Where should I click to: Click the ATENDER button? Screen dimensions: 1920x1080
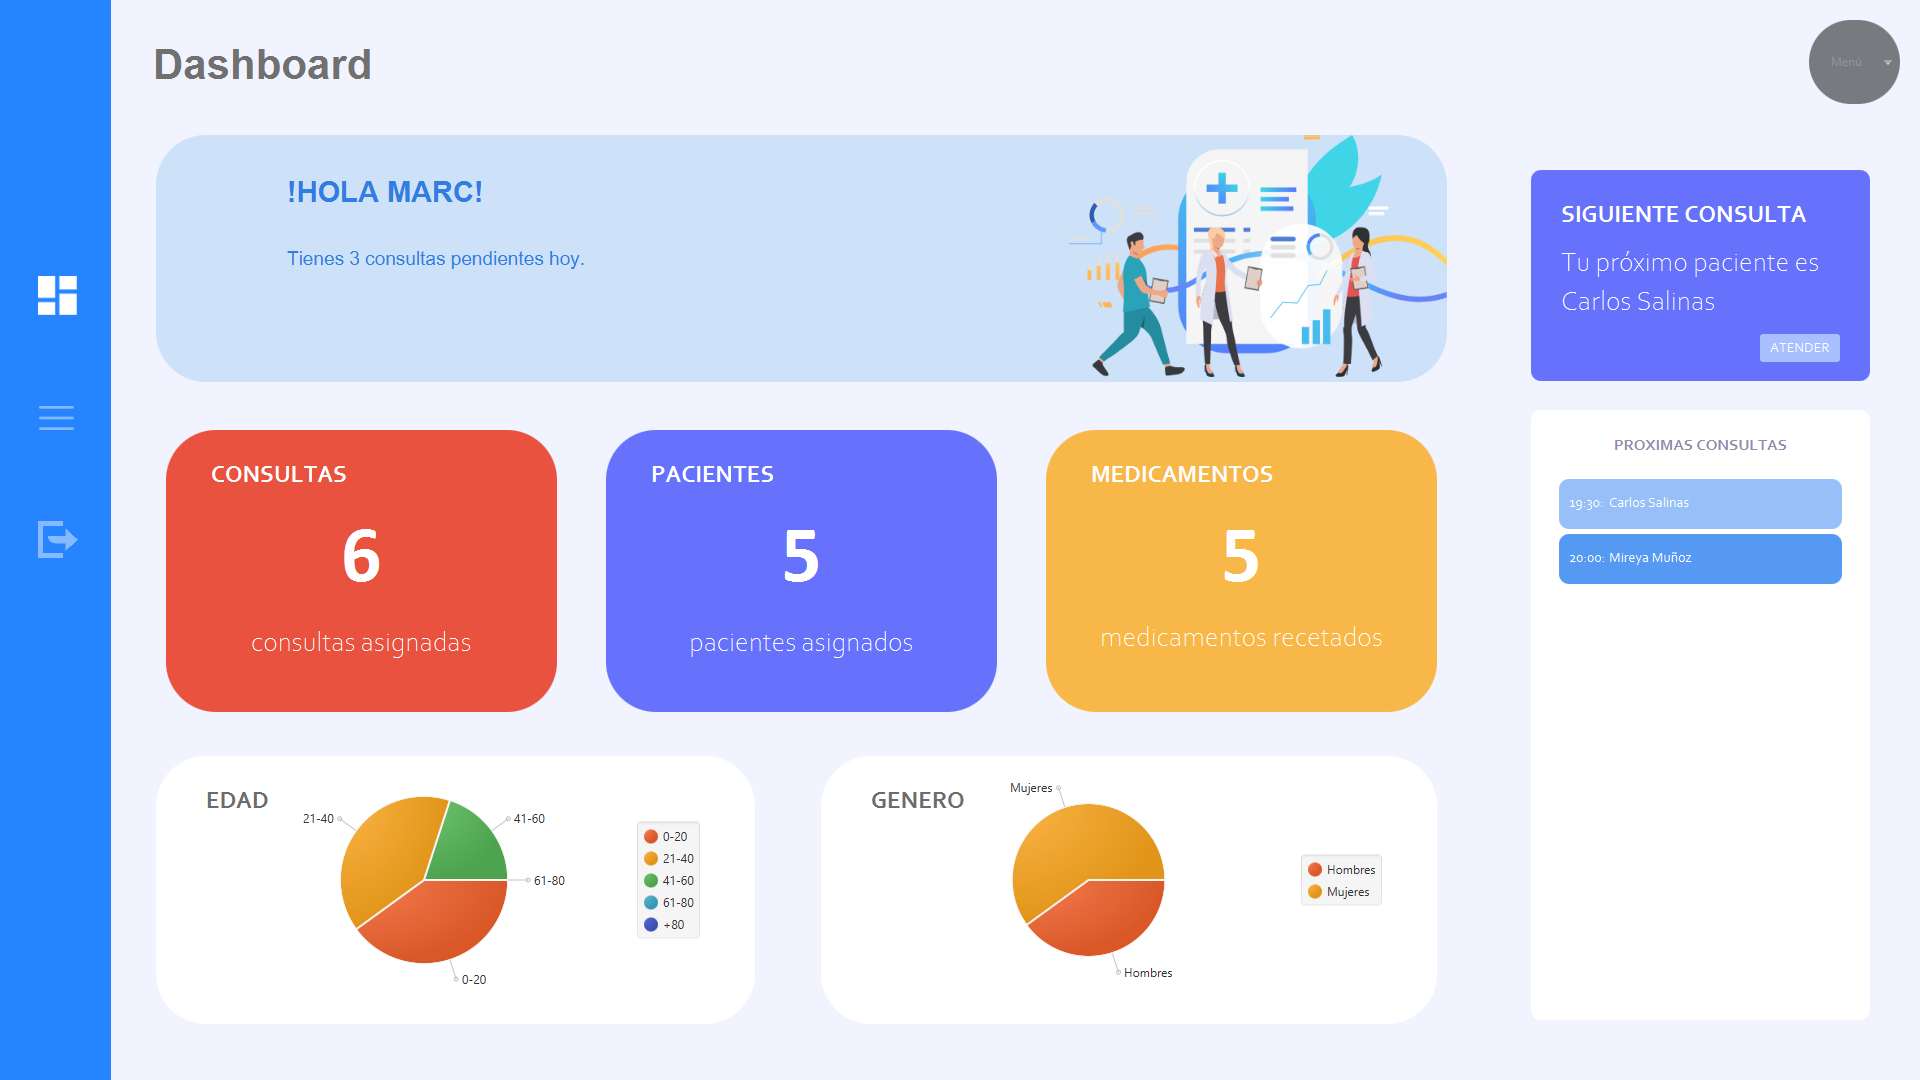(1799, 348)
